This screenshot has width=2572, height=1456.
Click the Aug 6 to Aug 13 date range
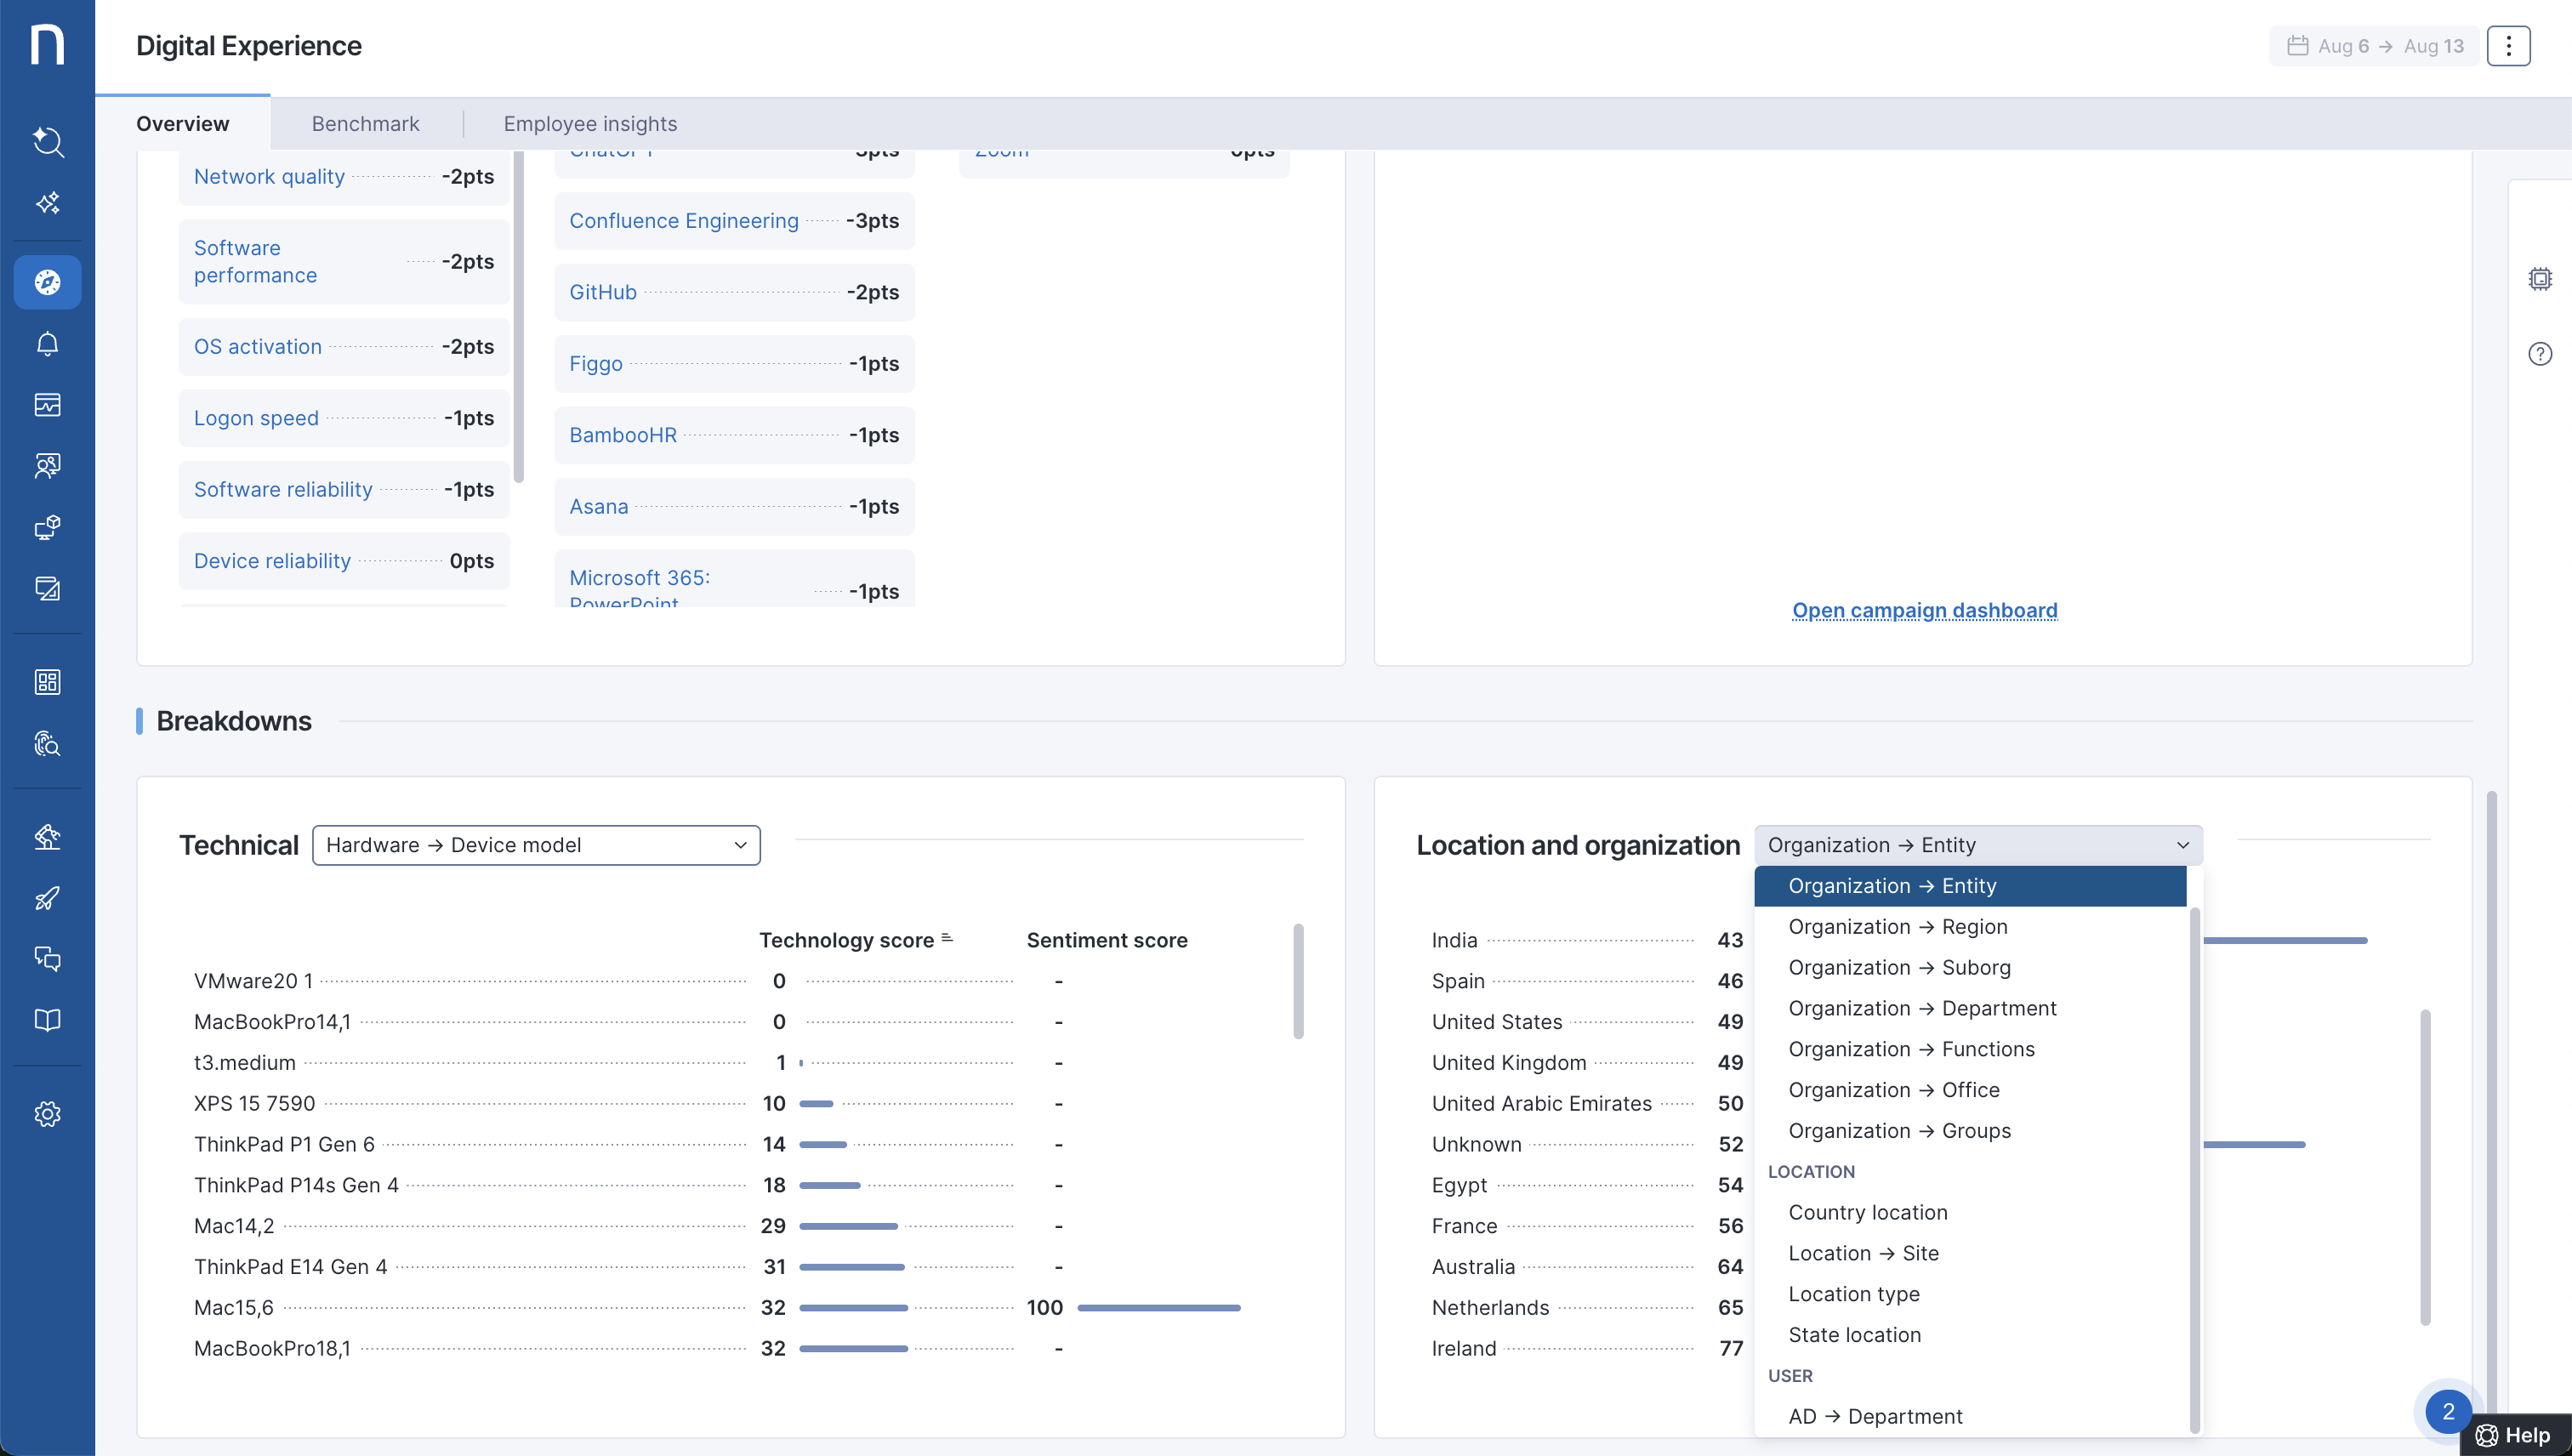(2375, 46)
